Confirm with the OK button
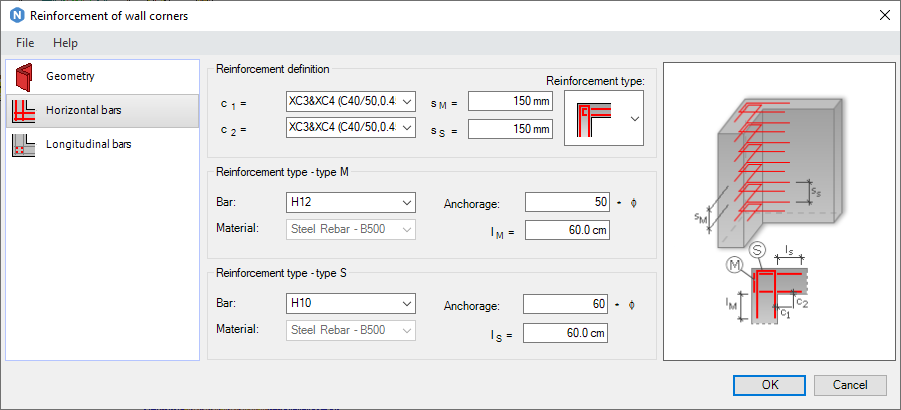The width and height of the screenshot is (901, 410). (x=769, y=385)
